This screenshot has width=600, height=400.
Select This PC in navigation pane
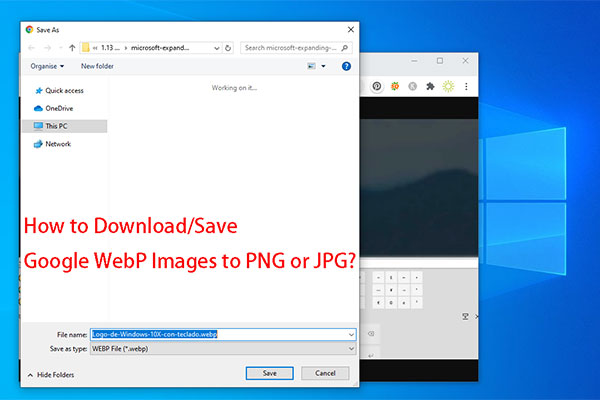pyautogui.click(x=64, y=126)
